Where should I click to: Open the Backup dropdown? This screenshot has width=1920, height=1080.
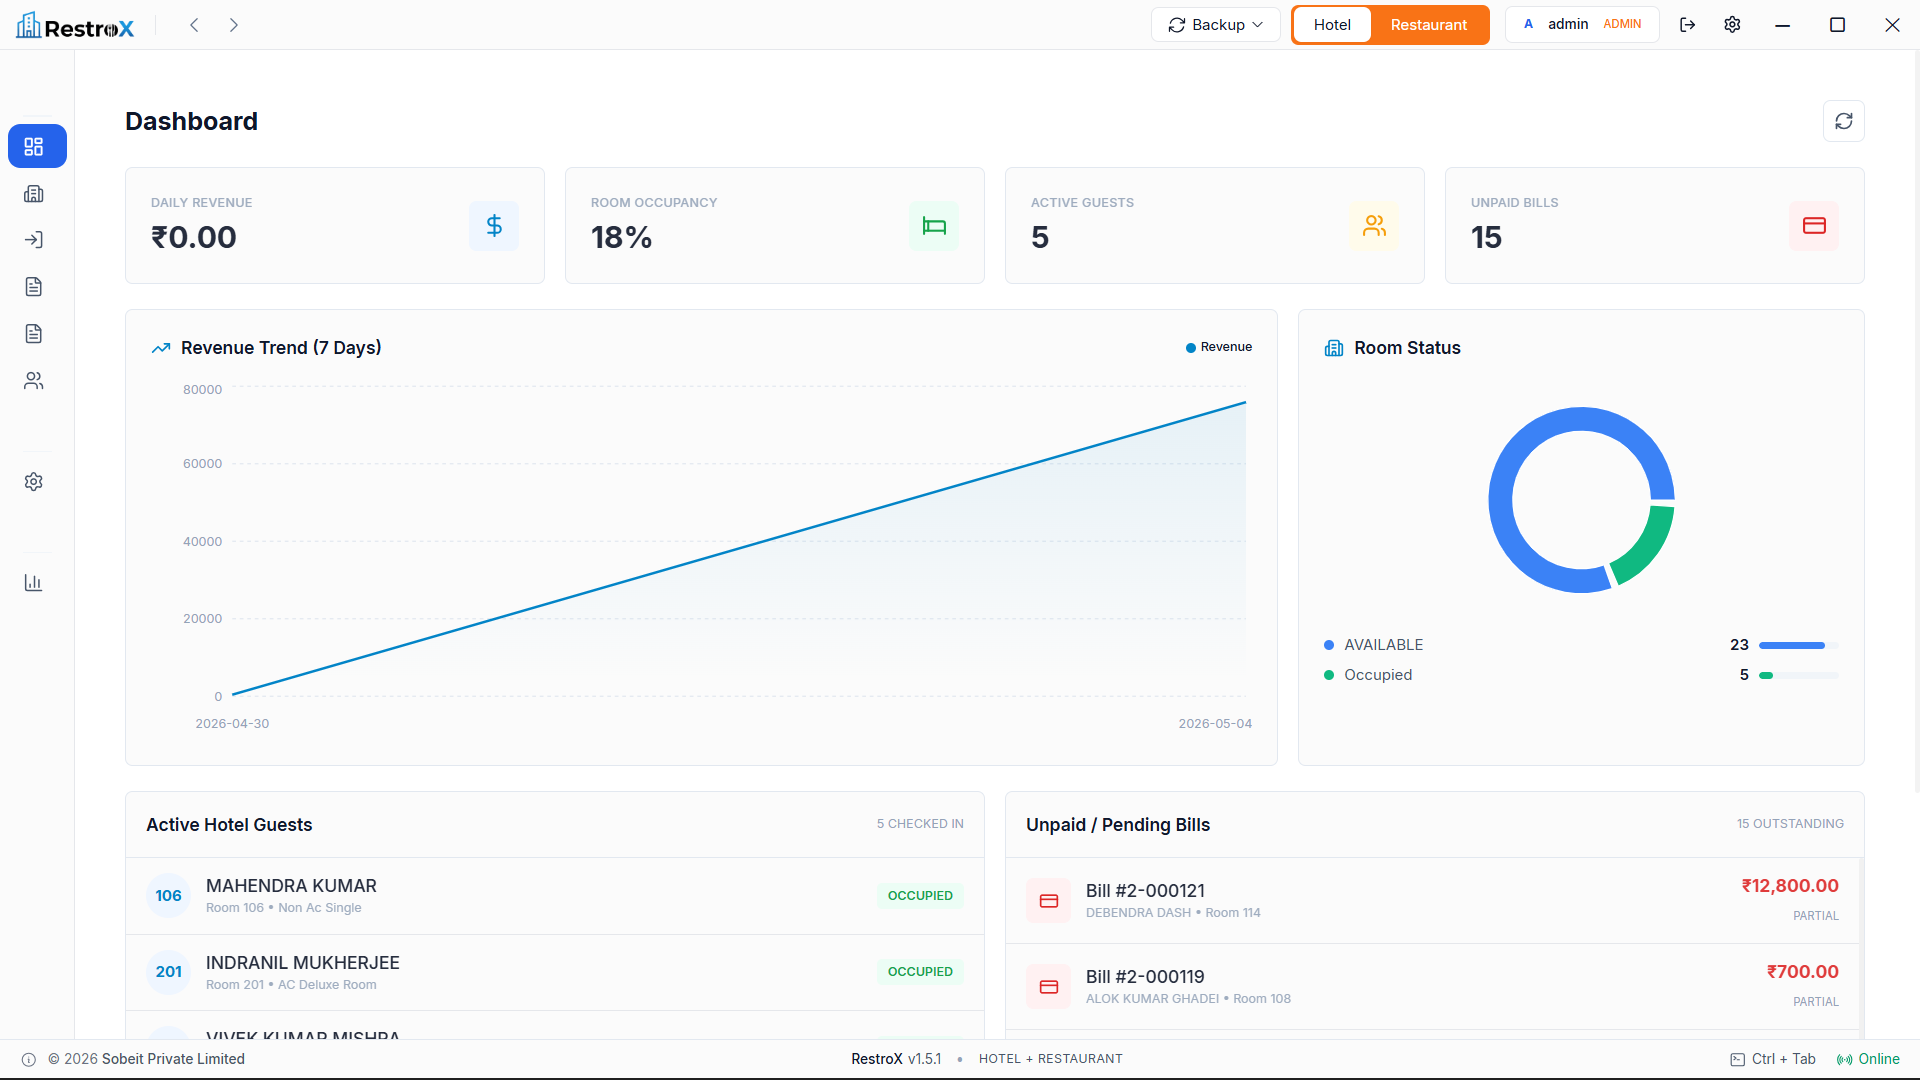coord(1215,25)
